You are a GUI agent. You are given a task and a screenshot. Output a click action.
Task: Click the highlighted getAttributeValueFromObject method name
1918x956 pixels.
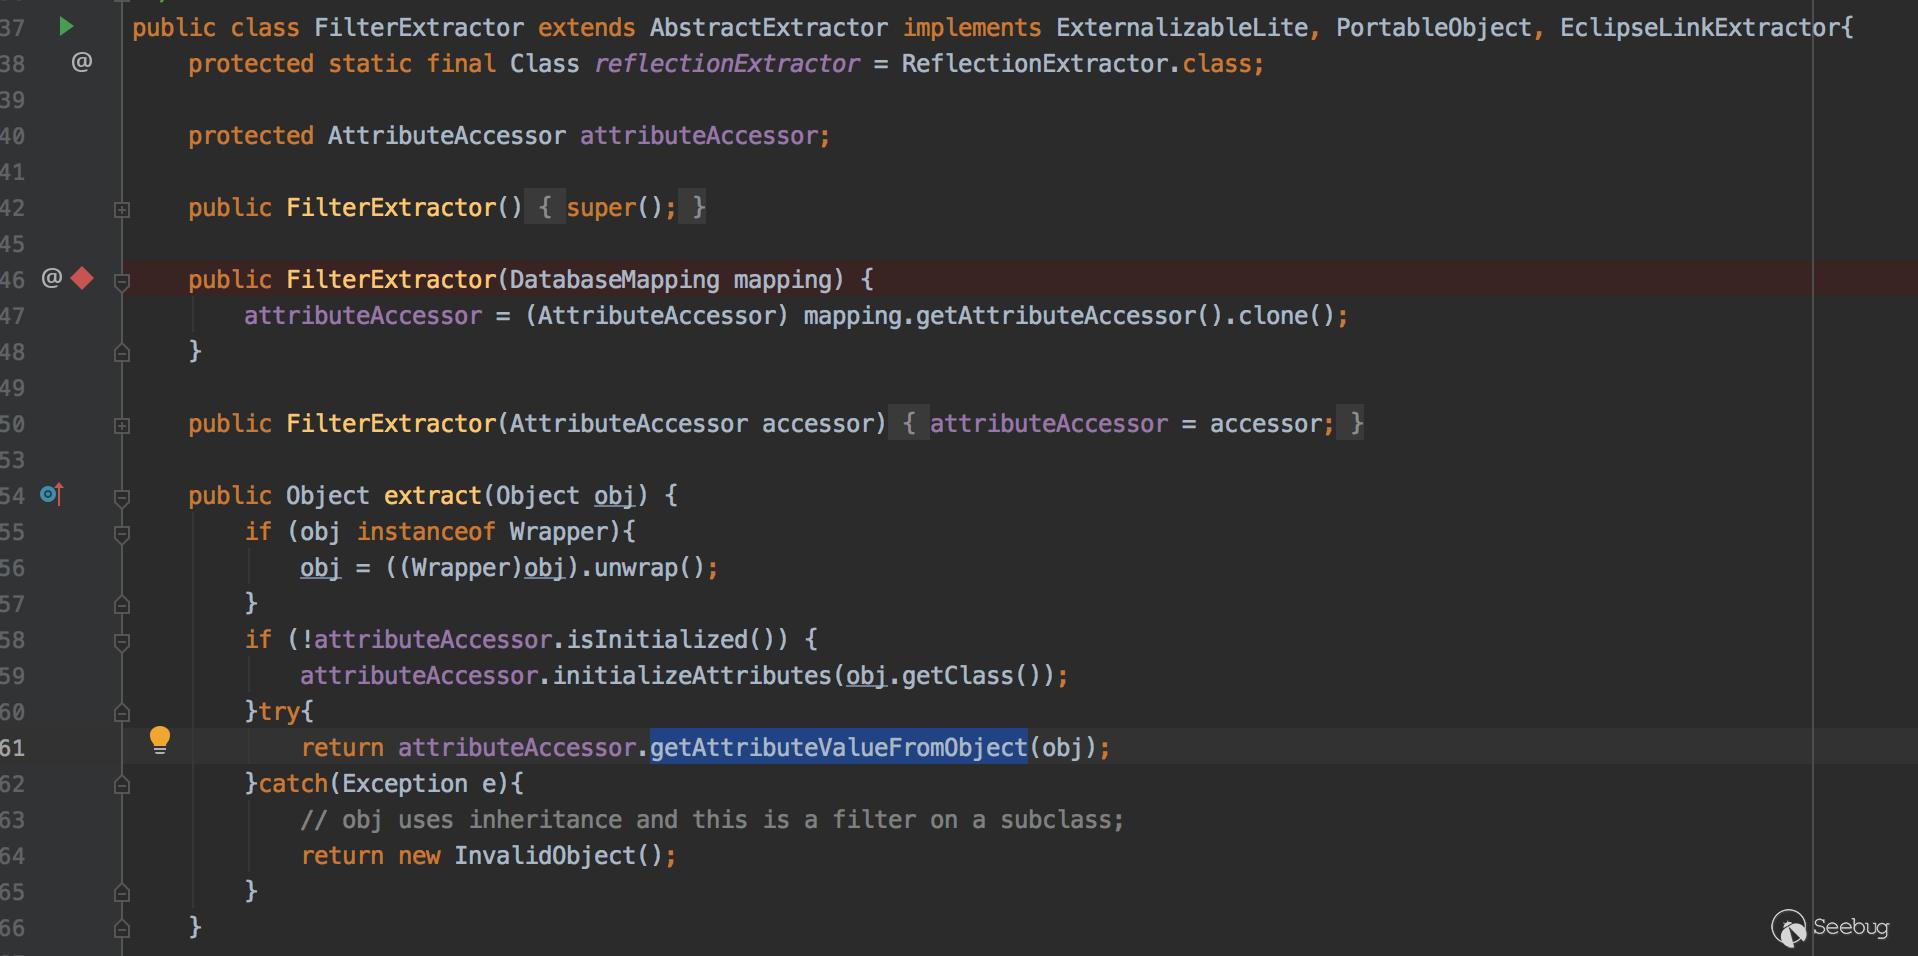pyautogui.click(x=838, y=747)
